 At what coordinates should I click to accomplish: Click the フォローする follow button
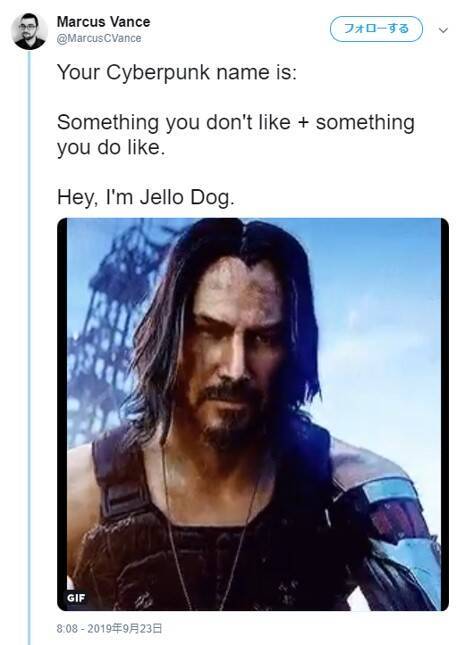[x=376, y=29]
